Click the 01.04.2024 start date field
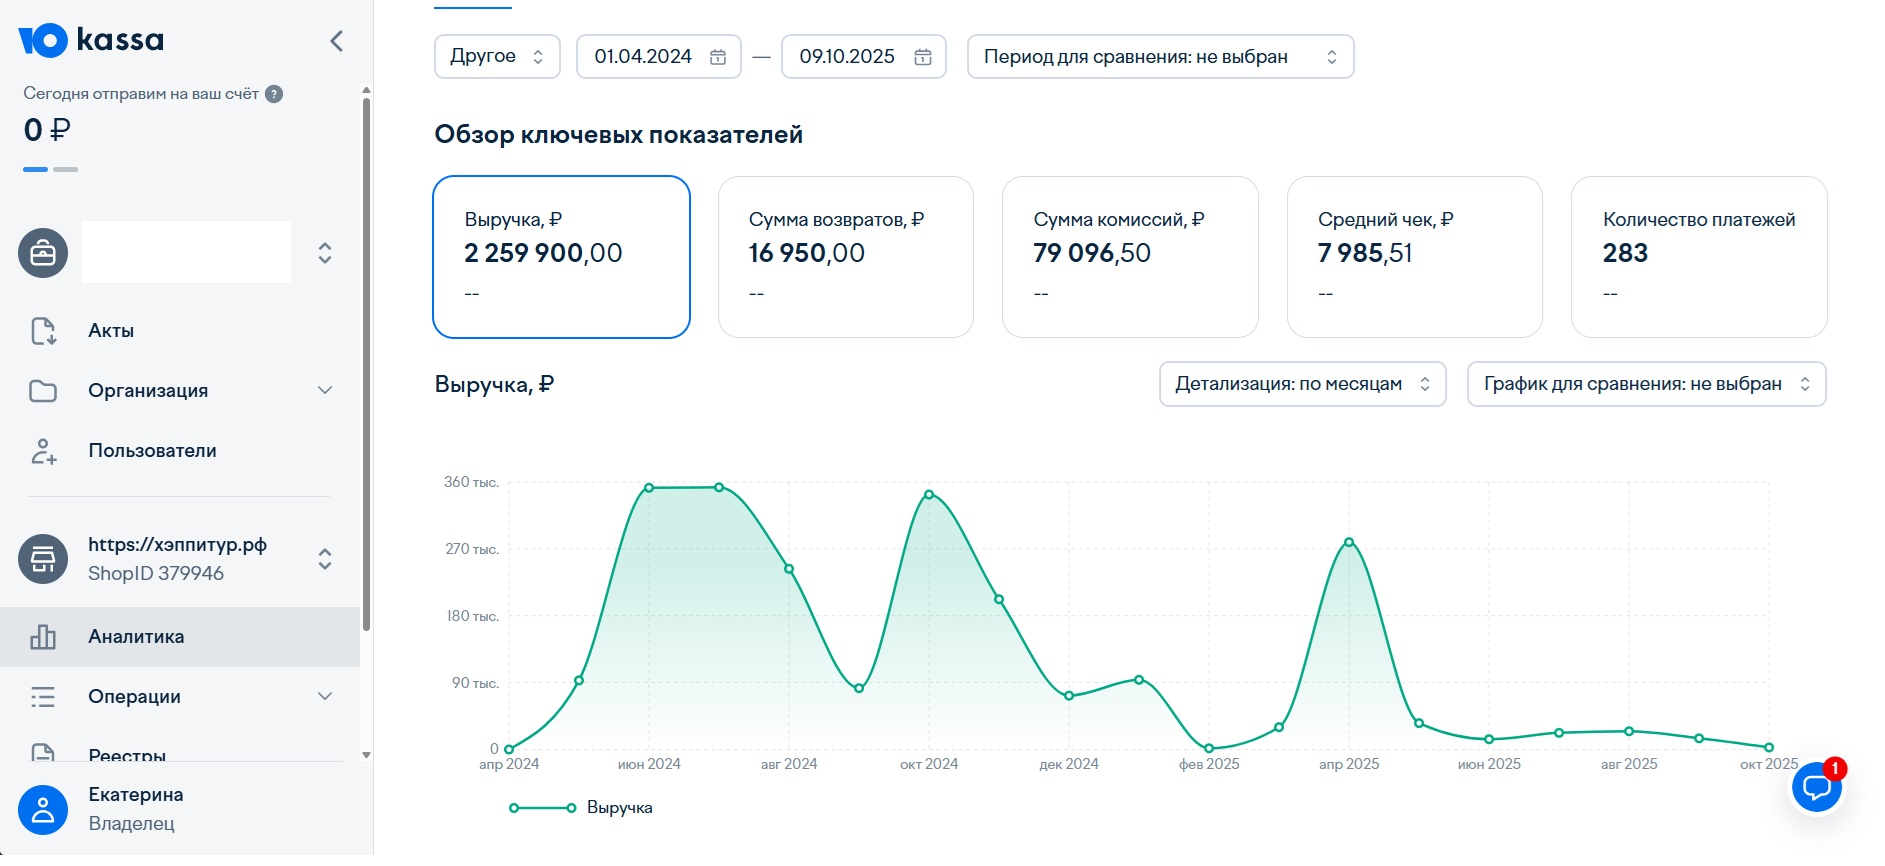The width and height of the screenshot is (1885, 866). 643,57
